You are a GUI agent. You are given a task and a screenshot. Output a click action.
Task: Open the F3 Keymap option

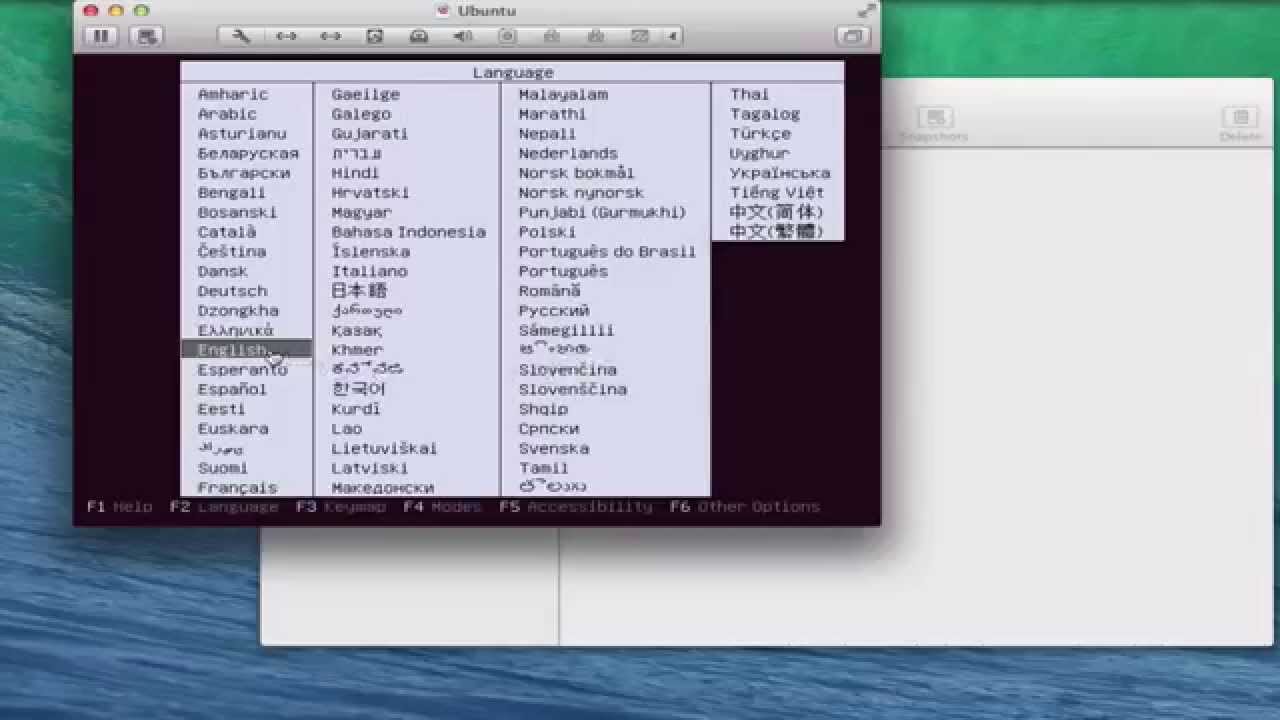click(341, 507)
